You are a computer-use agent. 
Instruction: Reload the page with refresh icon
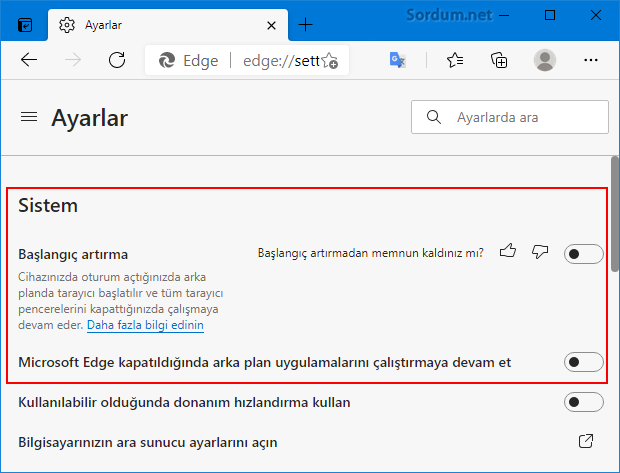(x=117, y=60)
